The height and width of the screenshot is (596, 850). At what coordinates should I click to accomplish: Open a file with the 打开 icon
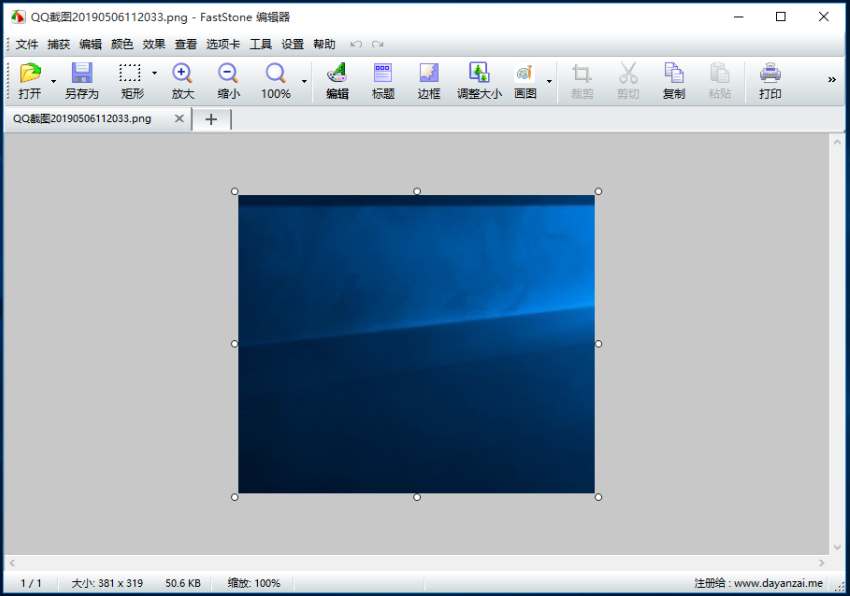(x=28, y=80)
